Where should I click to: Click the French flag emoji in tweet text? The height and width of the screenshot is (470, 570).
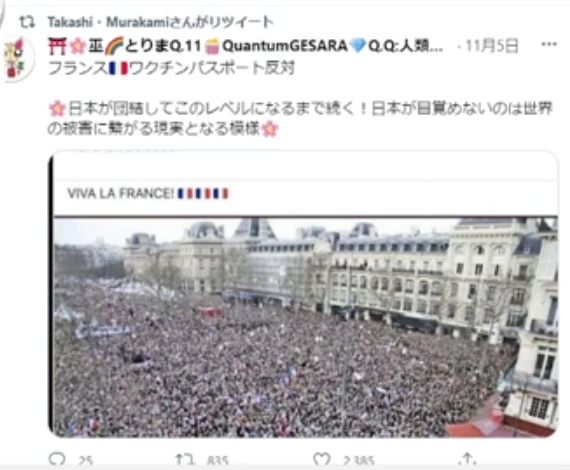(x=119, y=68)
